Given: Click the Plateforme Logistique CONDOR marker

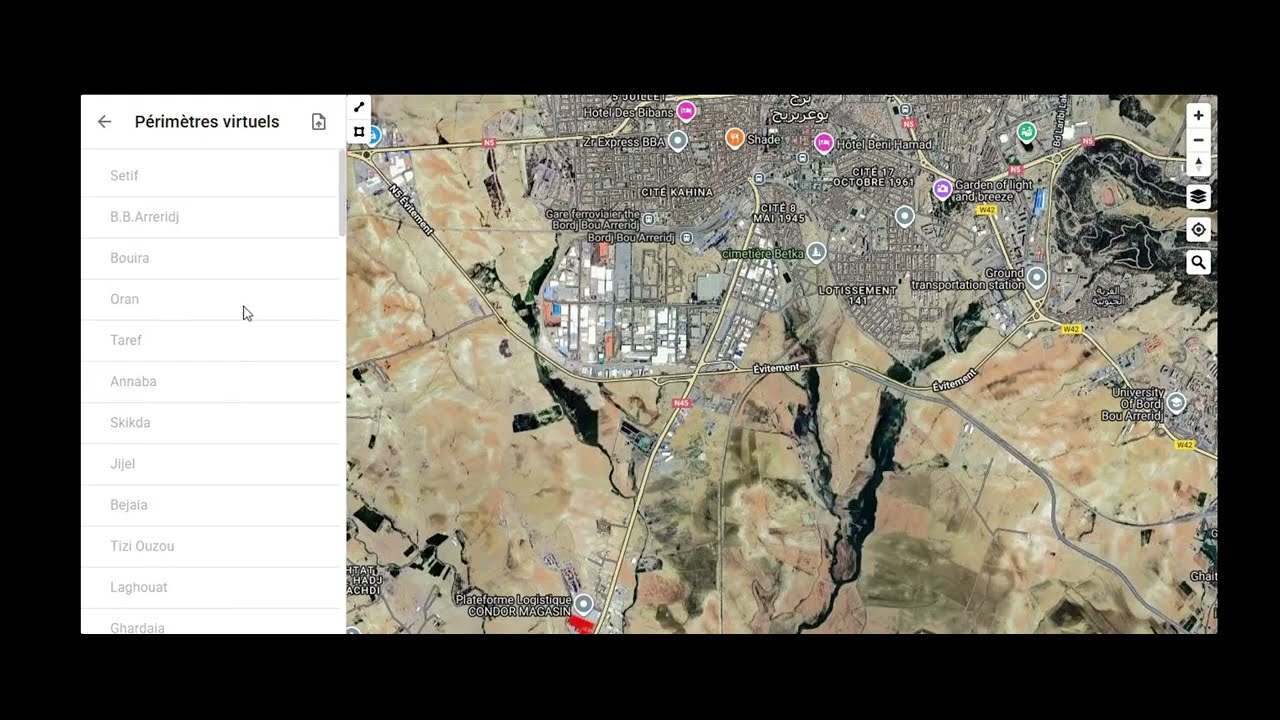Looking at the screenshot, I should click(583, 604).
